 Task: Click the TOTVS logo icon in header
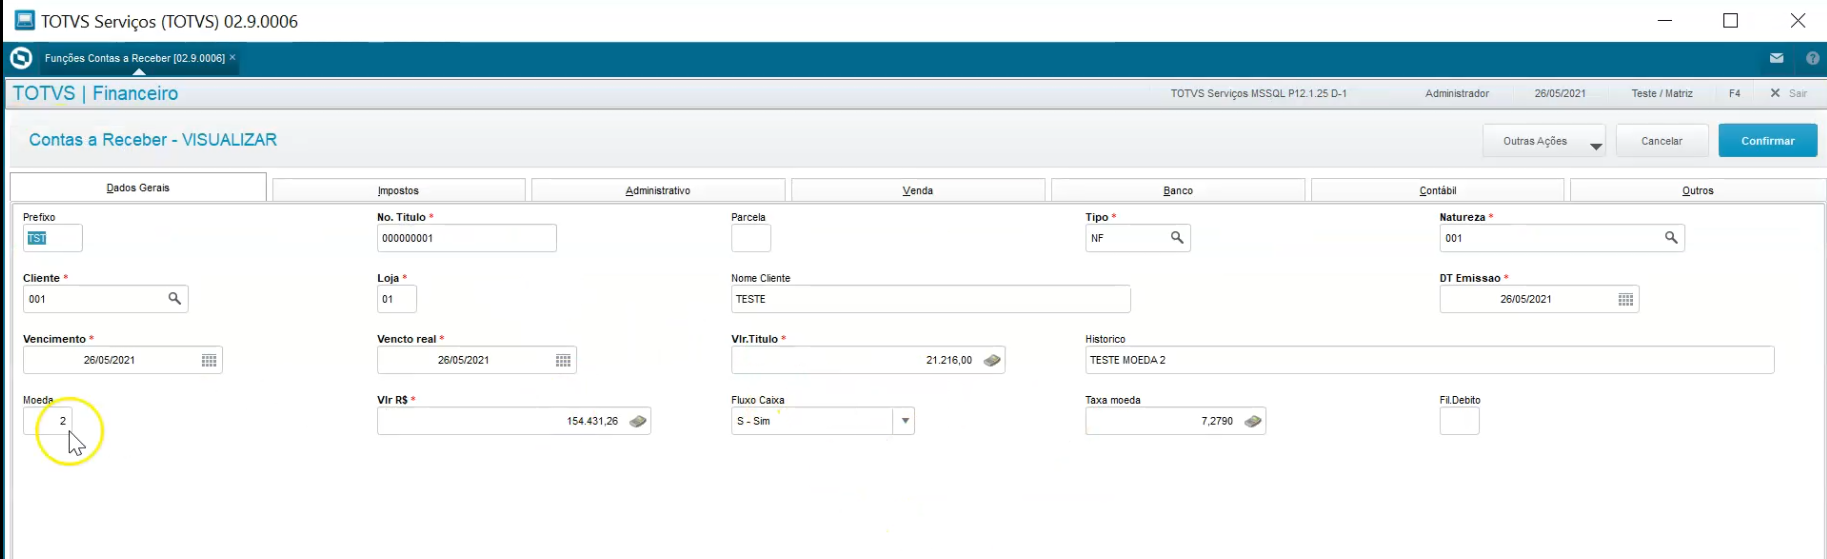[x=21, y=58]
